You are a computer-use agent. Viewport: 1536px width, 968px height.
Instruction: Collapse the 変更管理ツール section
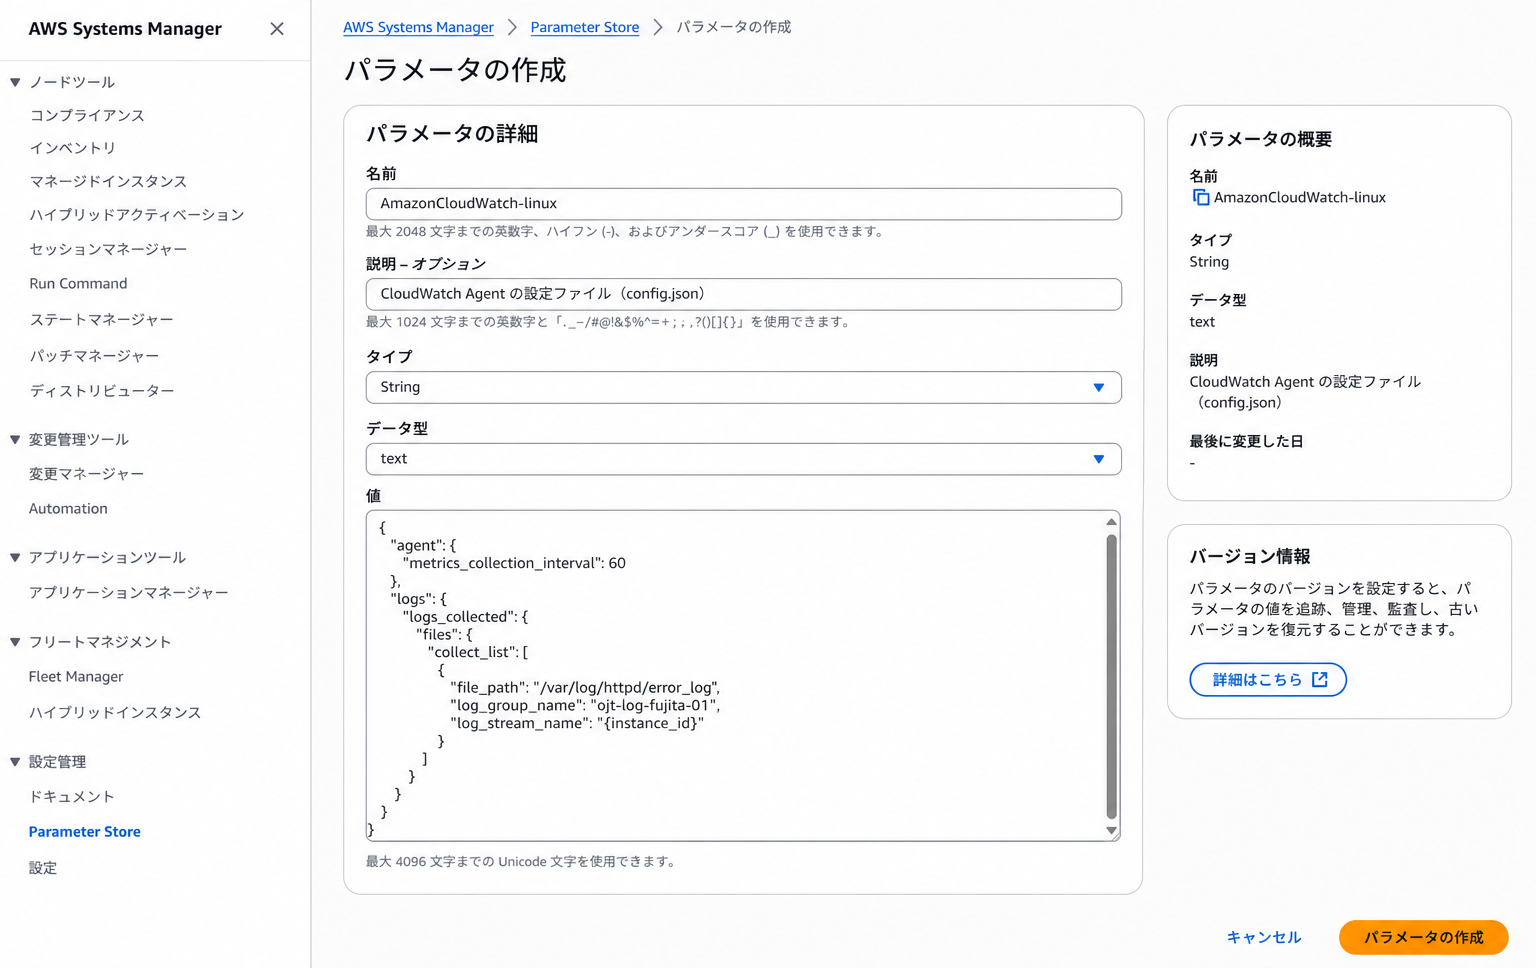click(15, 439)
